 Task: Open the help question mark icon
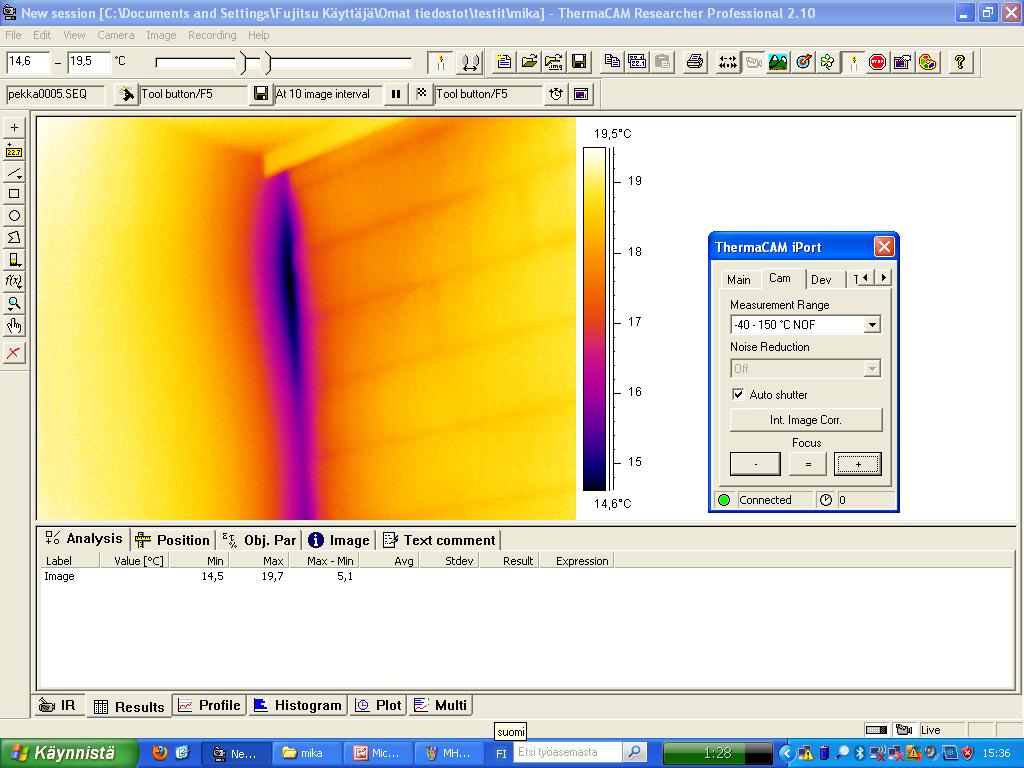tap(960, 62)
